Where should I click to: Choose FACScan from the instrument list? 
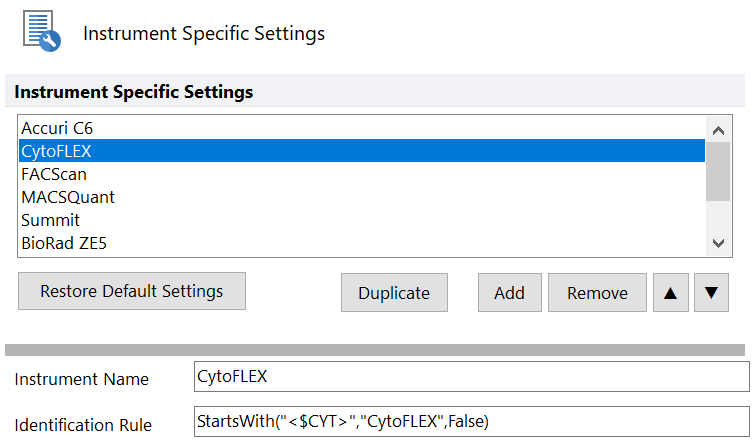point(54,174)
